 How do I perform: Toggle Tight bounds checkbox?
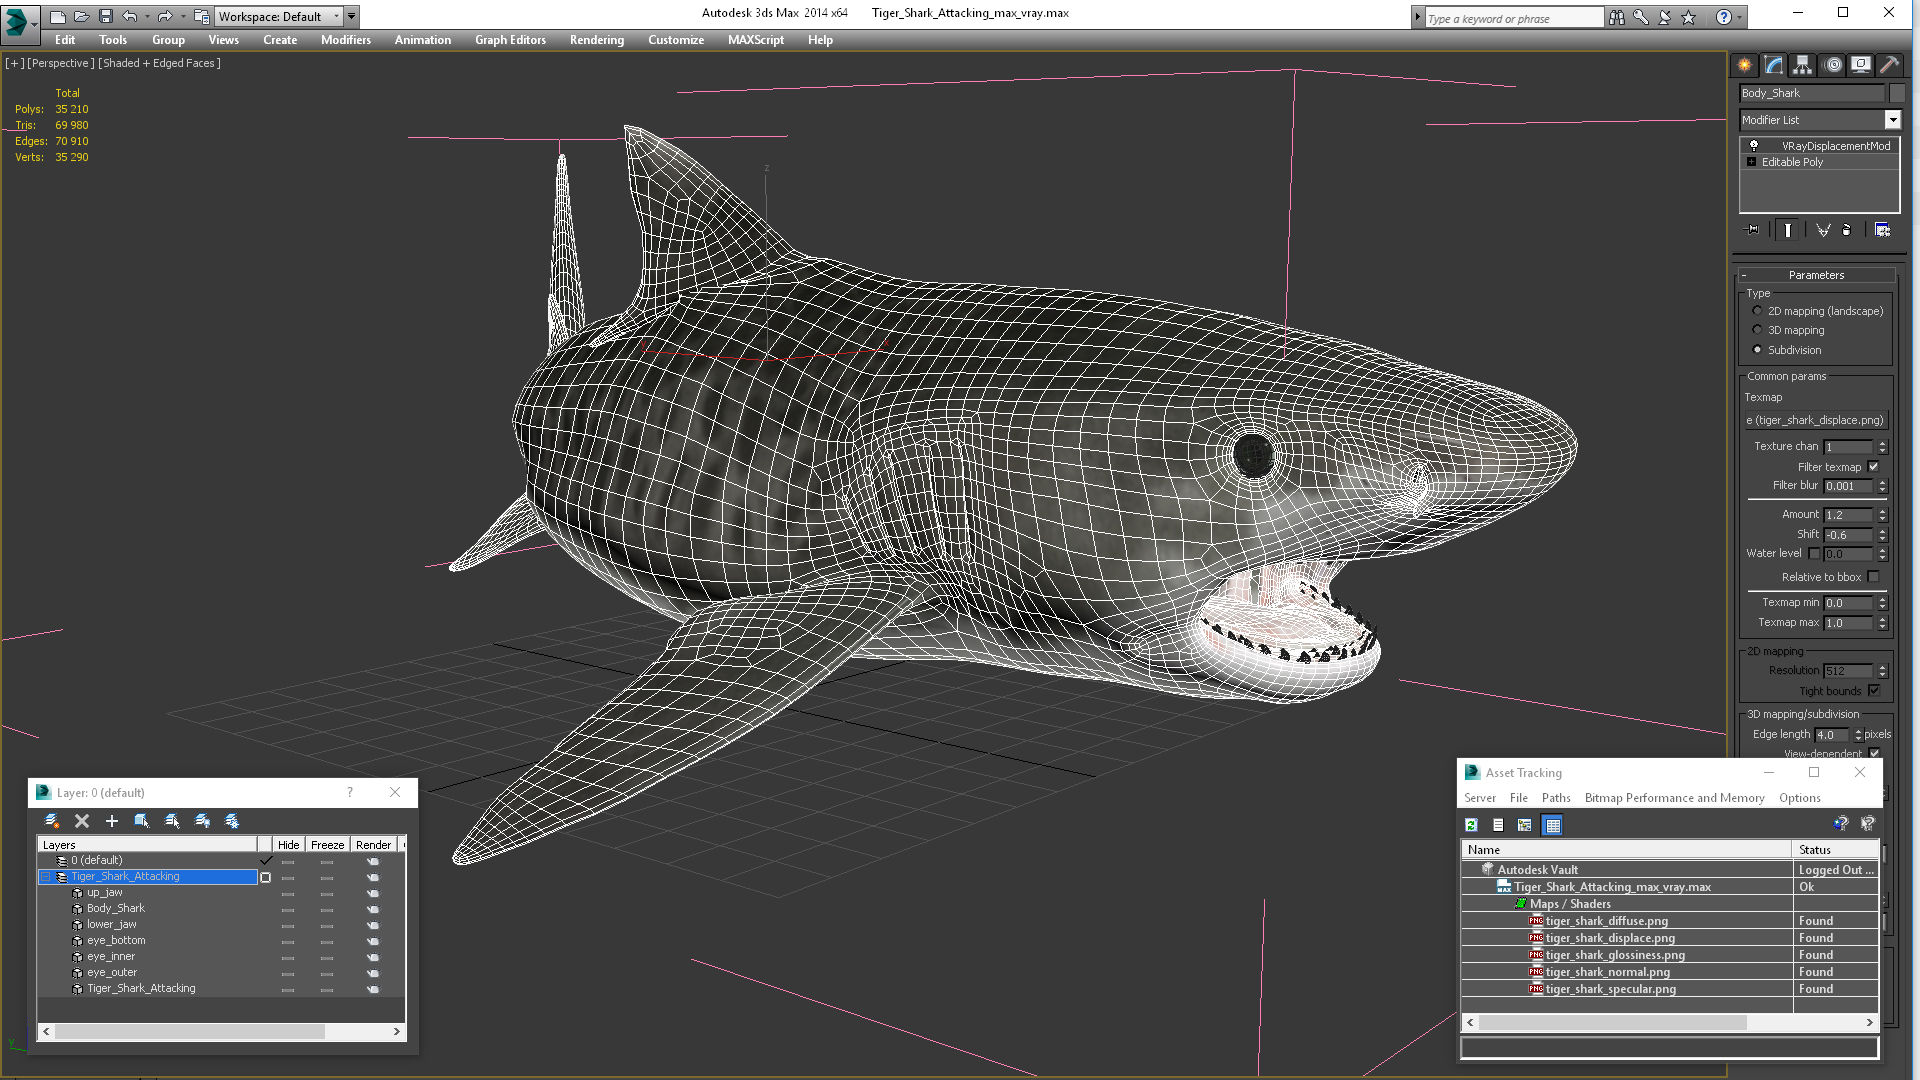tap(1873, 691)
